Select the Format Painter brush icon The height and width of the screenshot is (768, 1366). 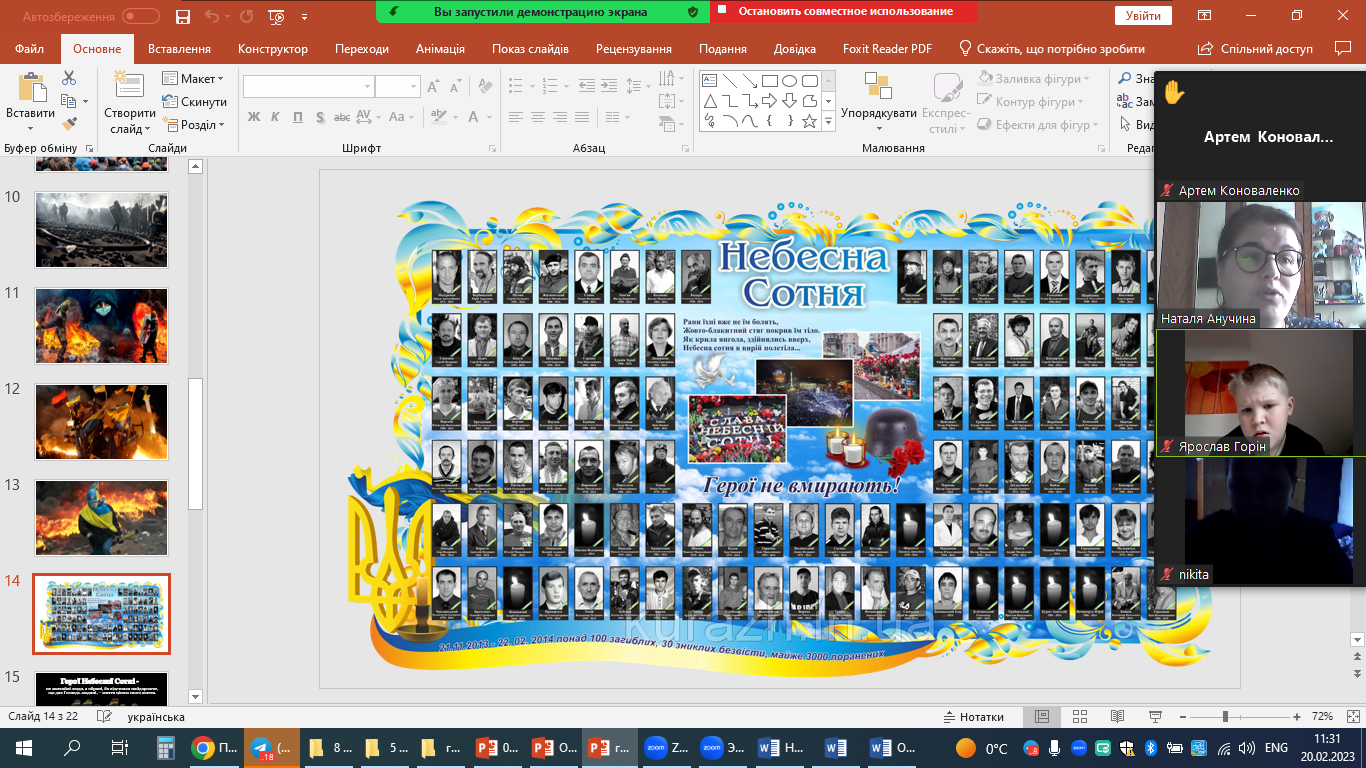[69, 124]
